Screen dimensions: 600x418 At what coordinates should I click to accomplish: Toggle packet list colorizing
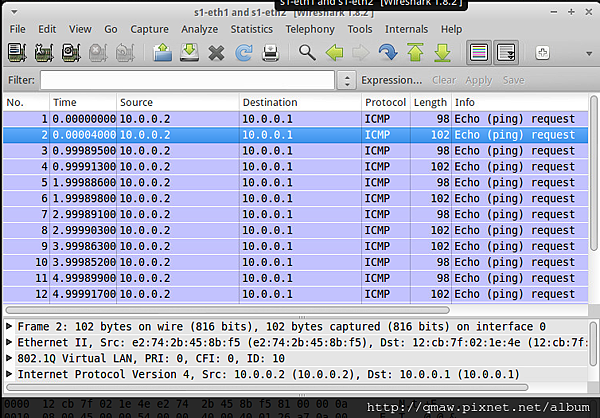point(479,53)
